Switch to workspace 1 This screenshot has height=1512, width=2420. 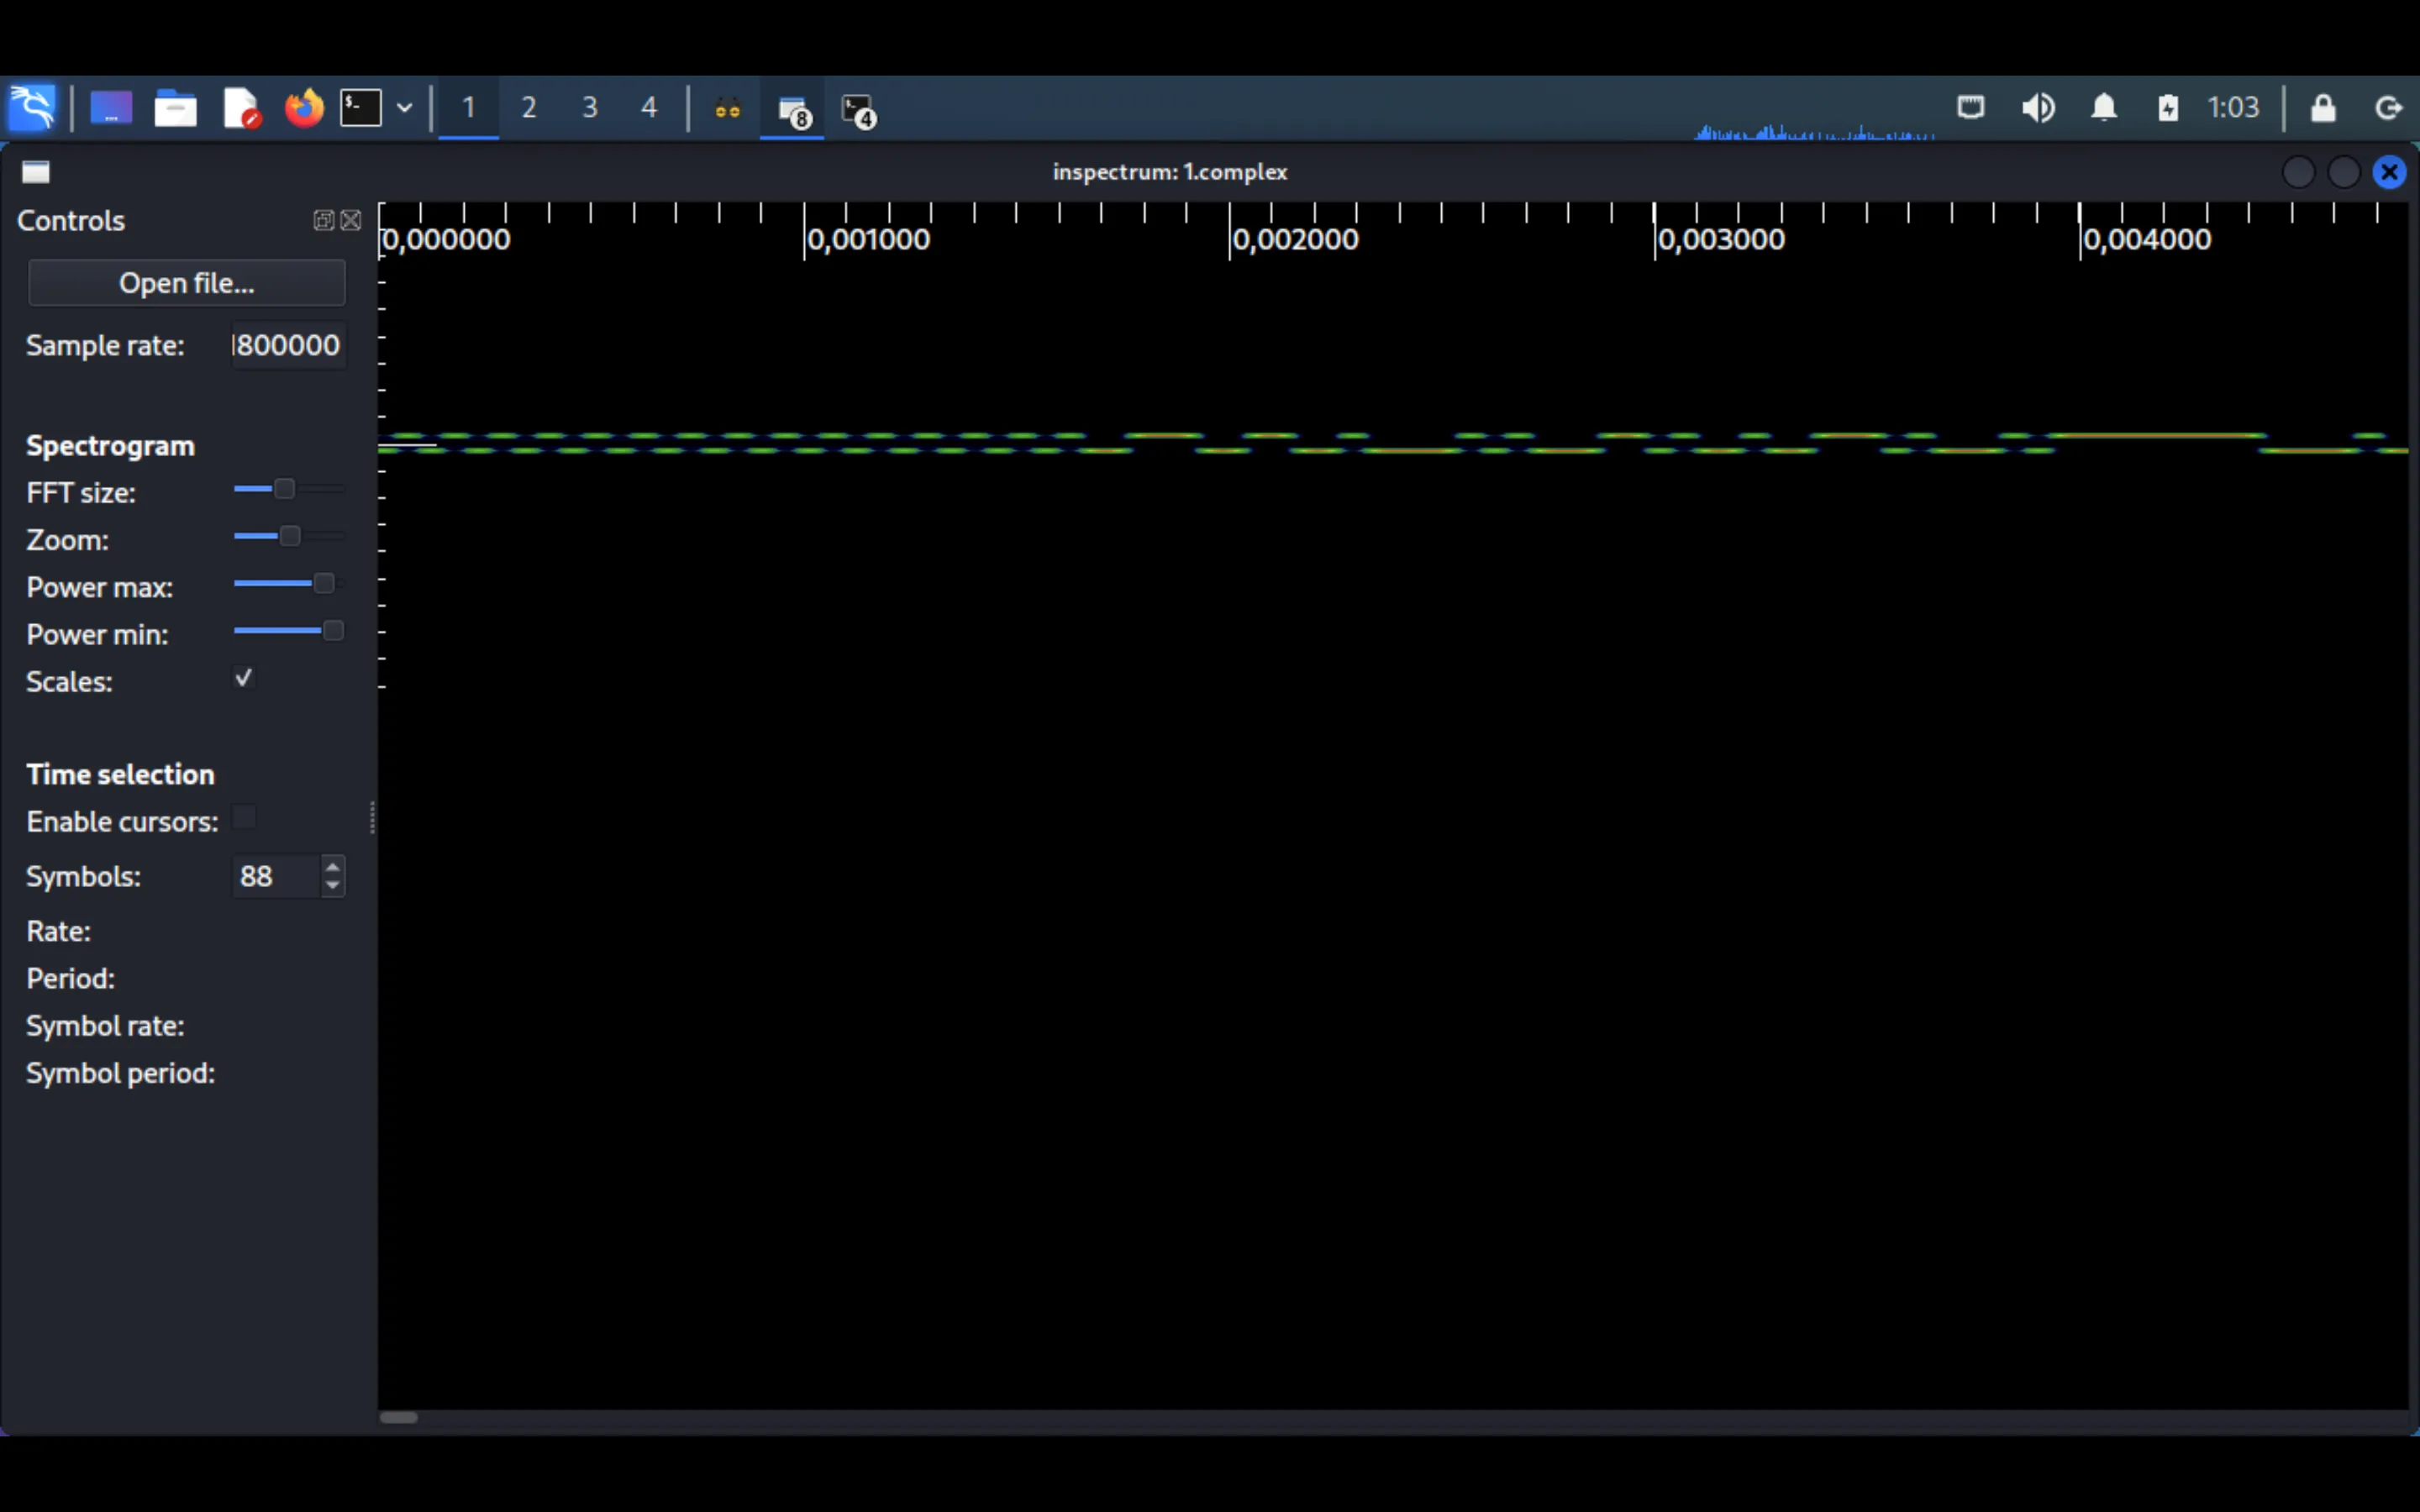point(468,108)
